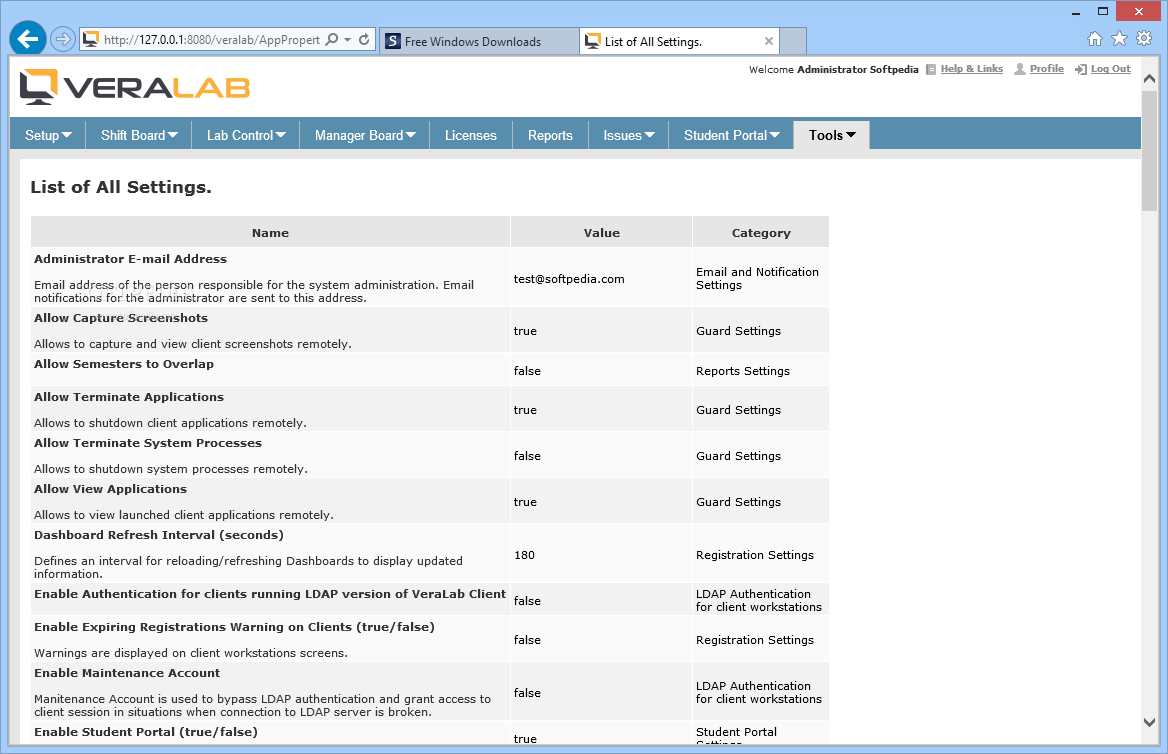Open the Reports menu item
1168x754 pixels.
pyautogui.click(x=550, y=135)
